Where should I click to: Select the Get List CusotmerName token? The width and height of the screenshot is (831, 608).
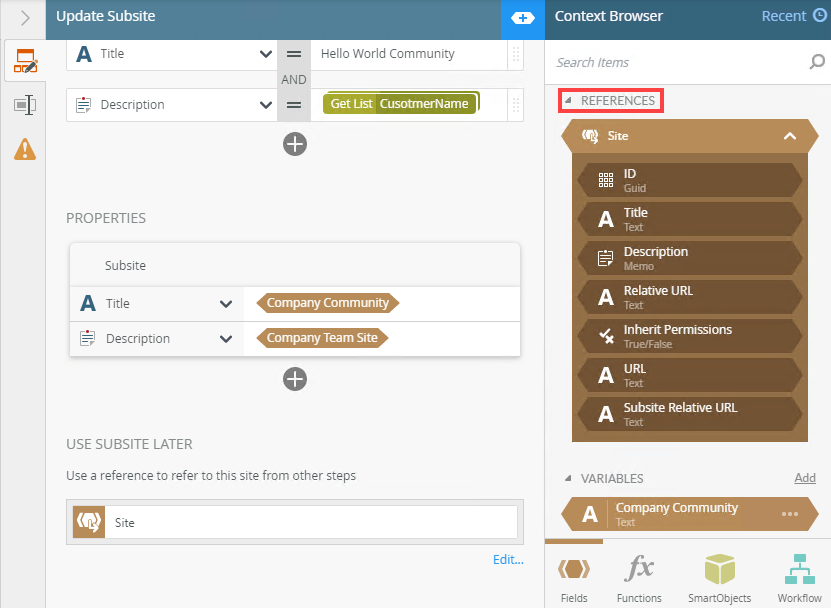(401, 103)
